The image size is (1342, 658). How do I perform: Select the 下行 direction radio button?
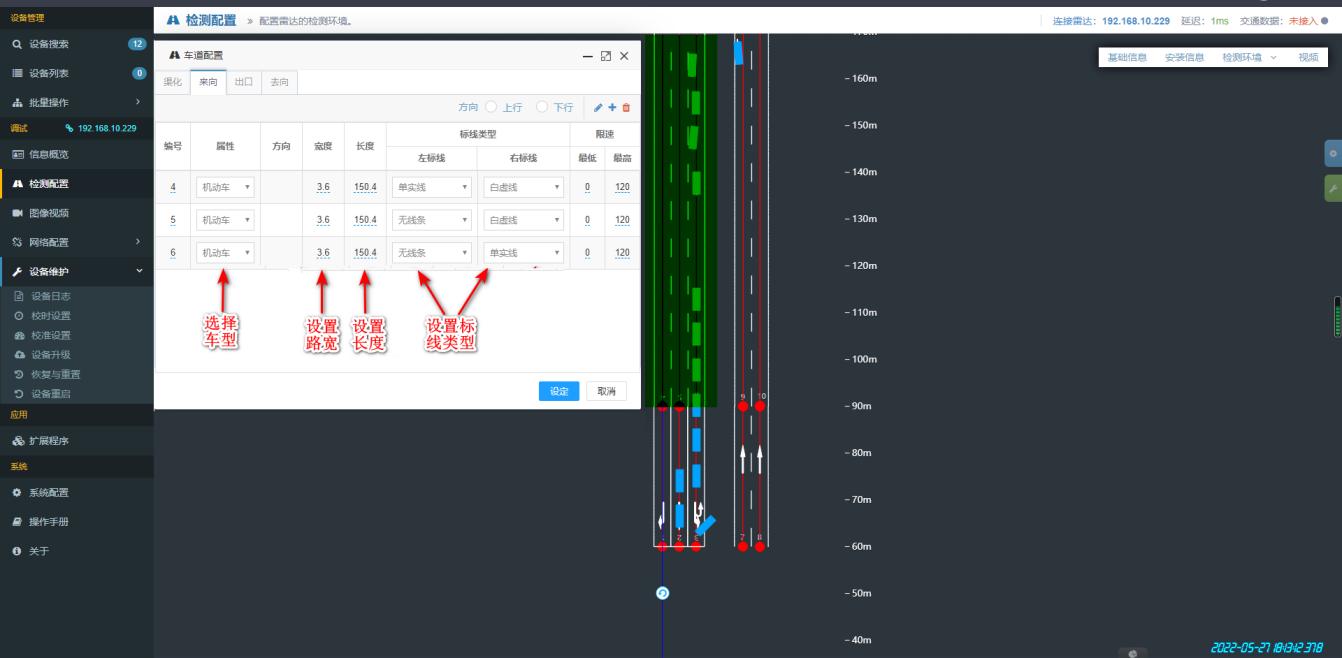click(x=542, y=107)
